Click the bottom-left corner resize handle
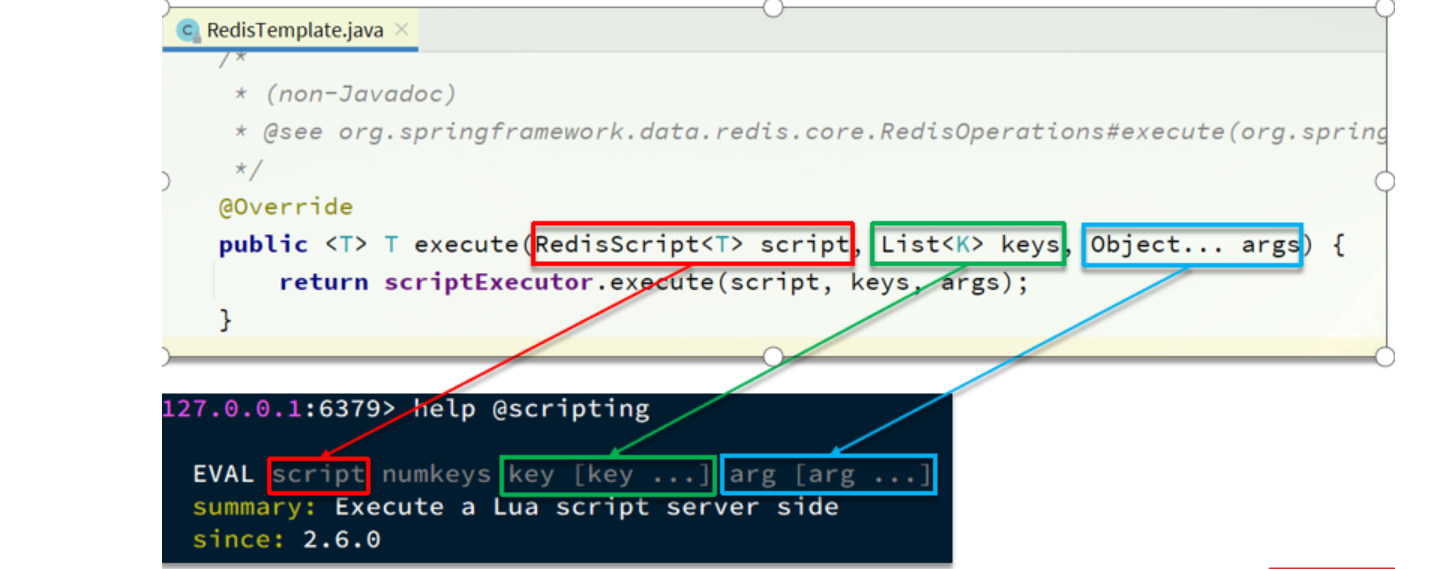Image resolution: width=1446 pixels, height=569 pixels. 163,357
